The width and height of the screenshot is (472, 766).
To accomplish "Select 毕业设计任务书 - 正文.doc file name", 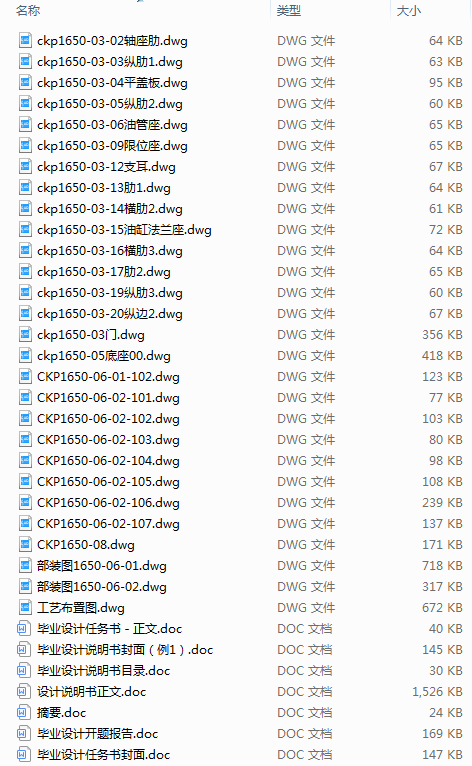I will pos(109,629).
